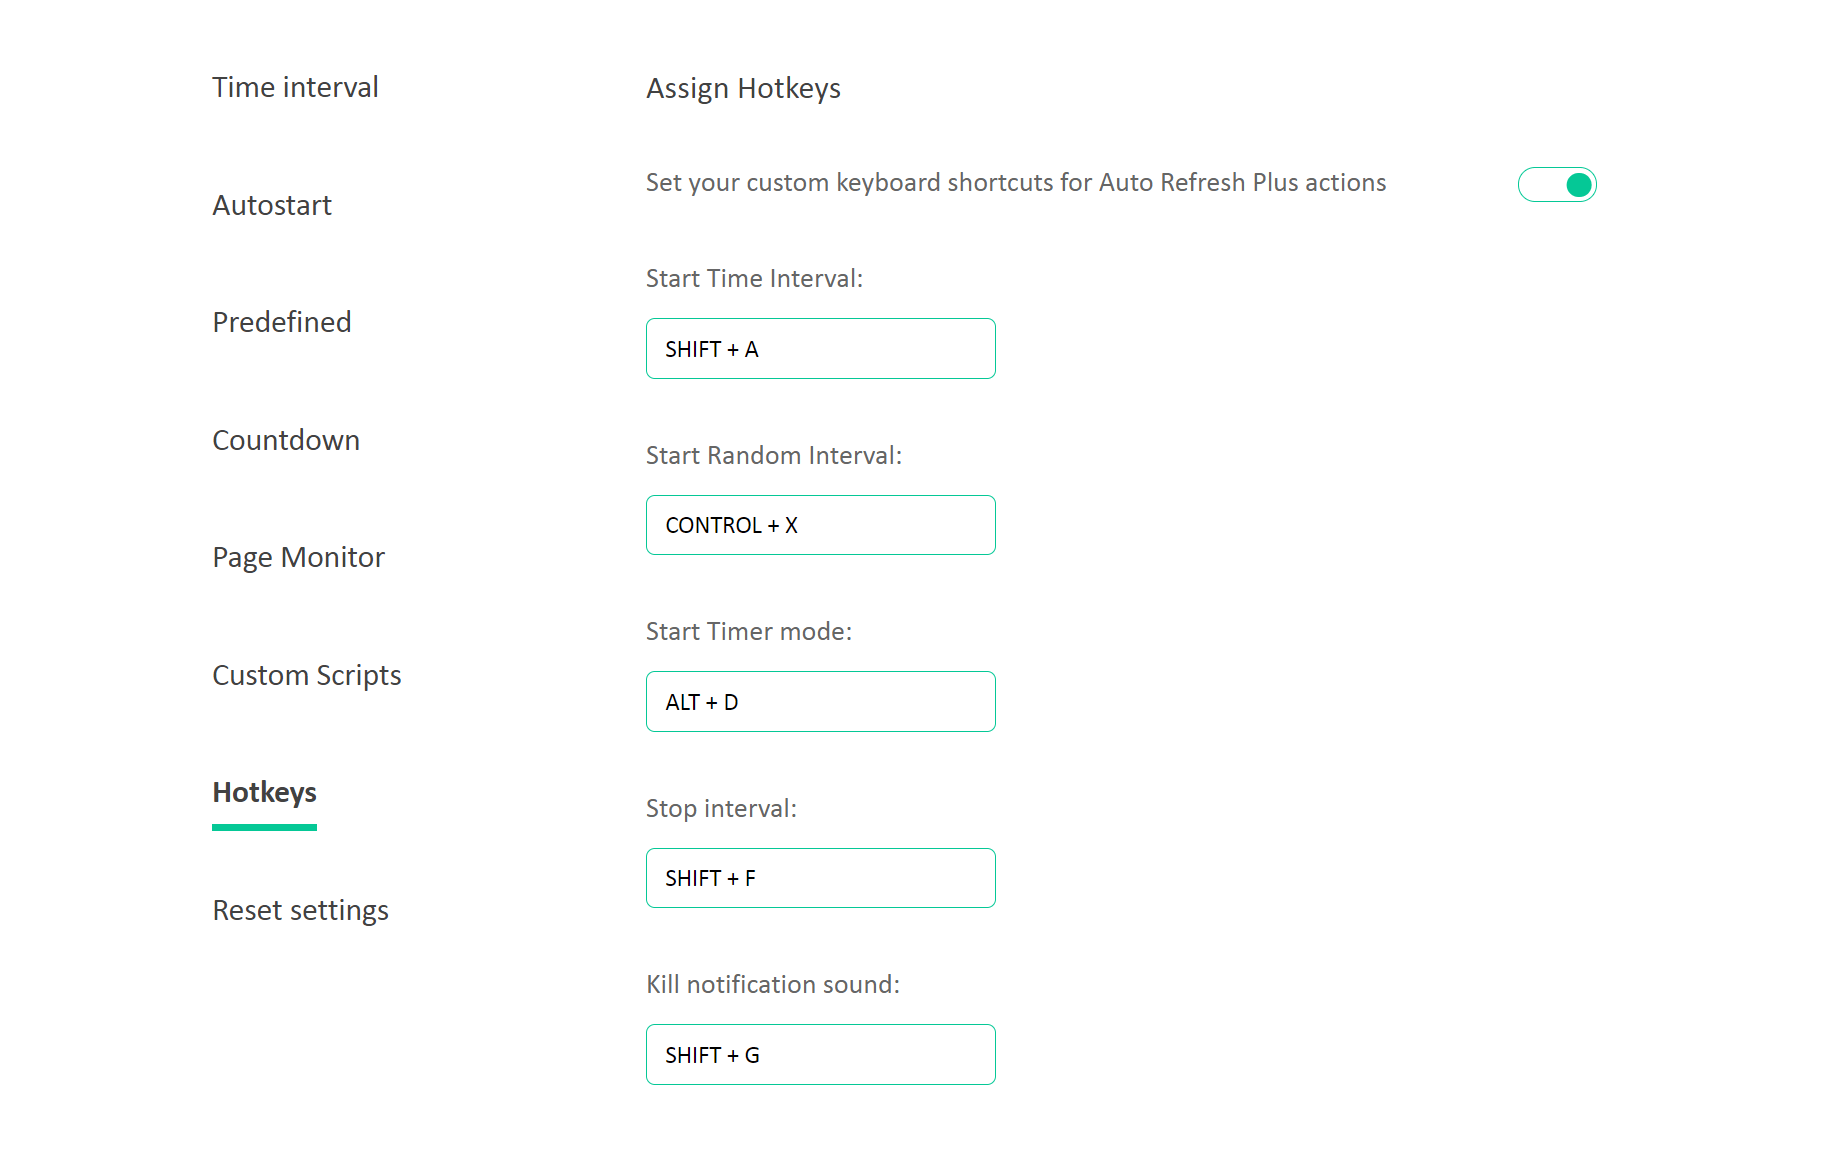Click the Start Time Interval label
Screen dimensions: 1843x1152
(754, 279)
